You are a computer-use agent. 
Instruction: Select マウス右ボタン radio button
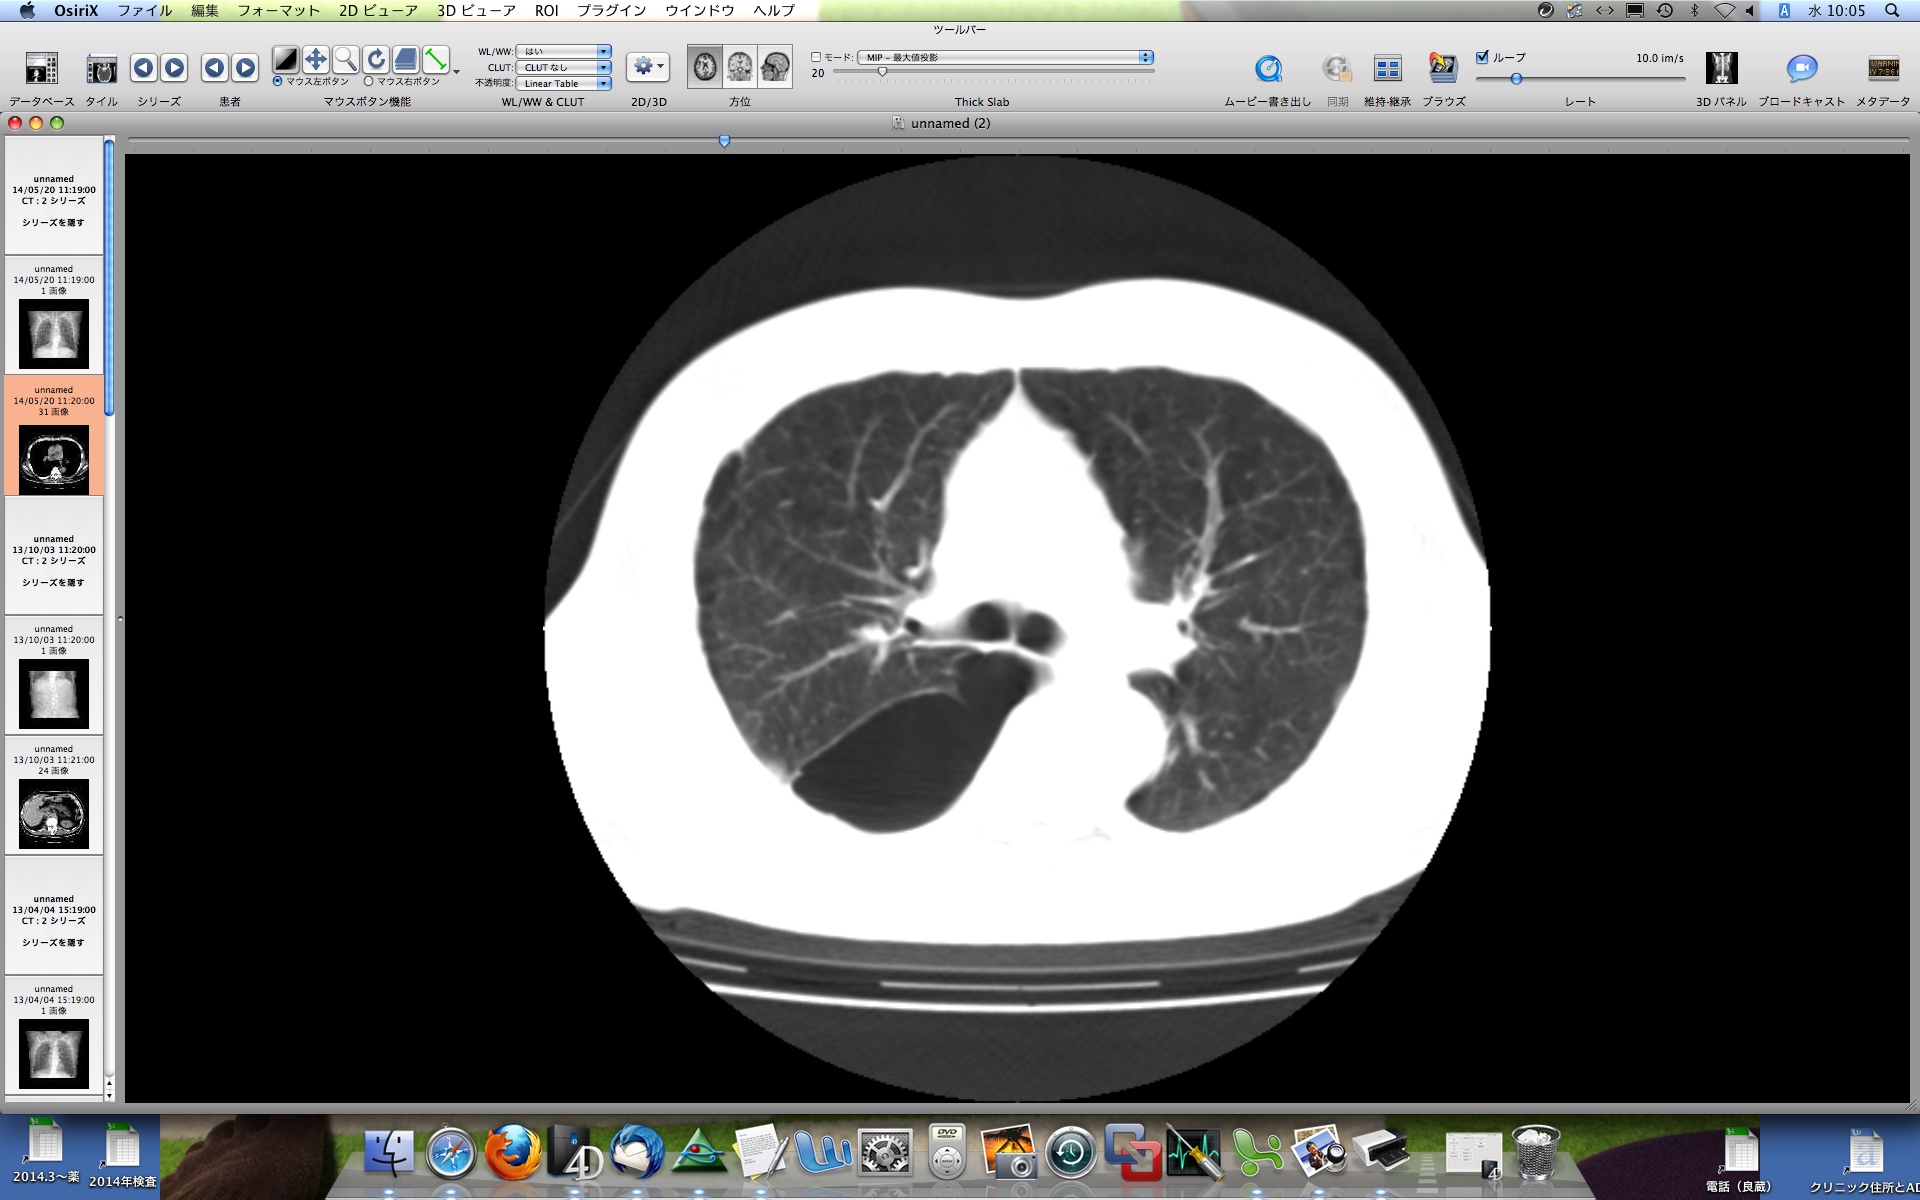369,82
